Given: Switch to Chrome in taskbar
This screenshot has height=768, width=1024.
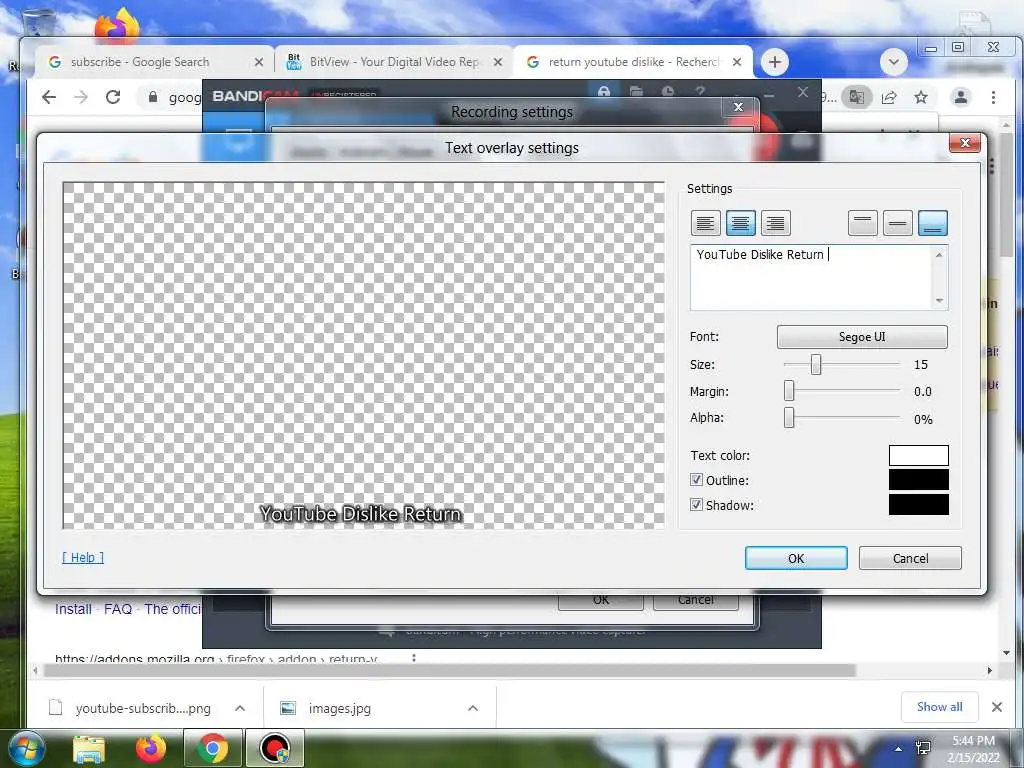Looking at the screenshot, I should pyautogui.click(x=213, y=748).
